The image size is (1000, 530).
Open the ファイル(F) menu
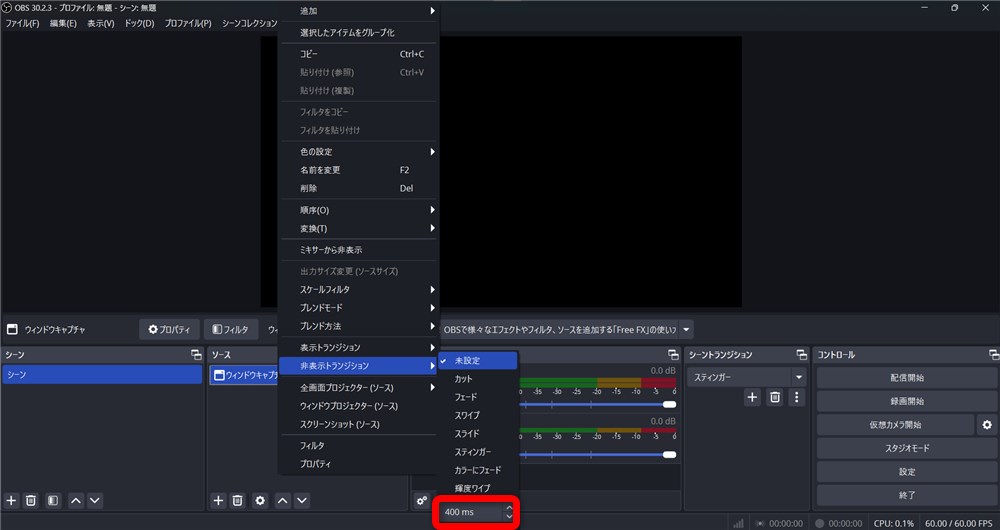point(22,24)
